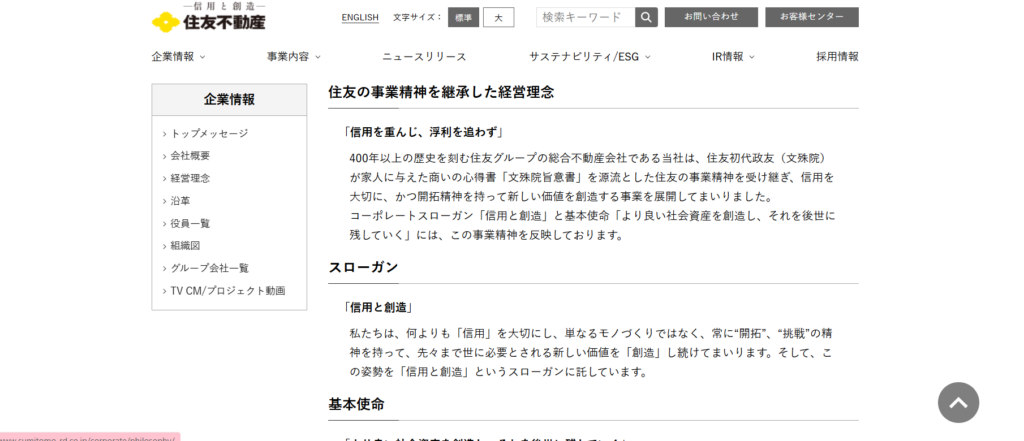The image size is (1024, 441).
Task: Click the お客様センター button
Action: pos(811,17)
